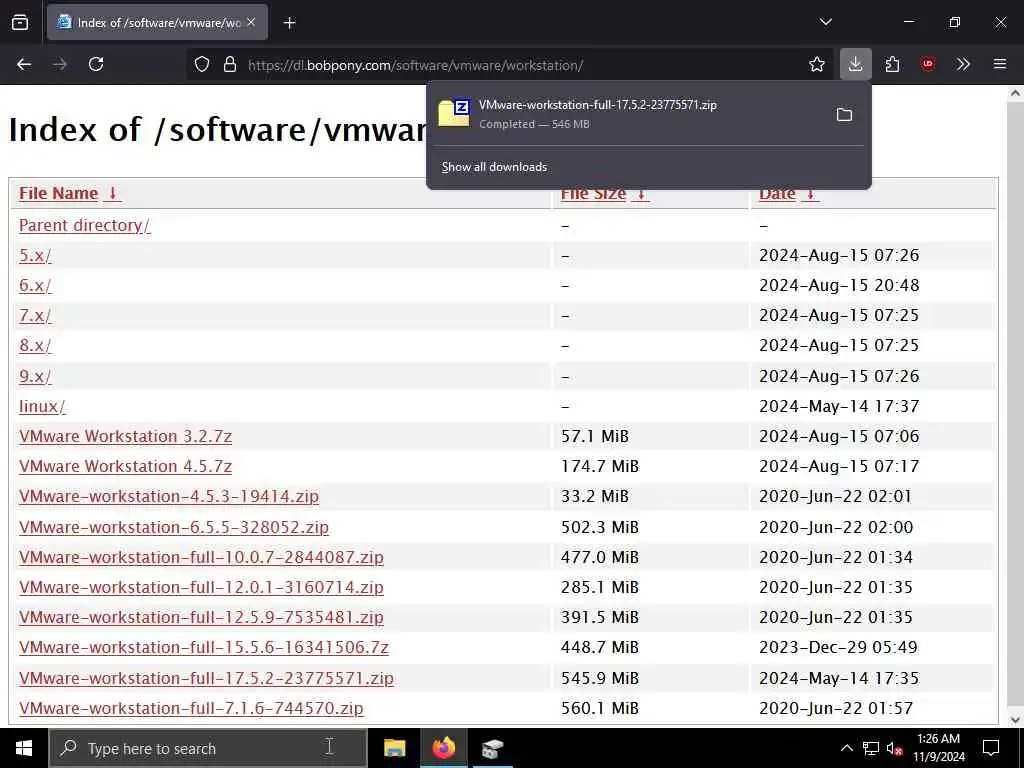Open the 7.x folder
The image size is (1024, 768).
coord(35,315)
